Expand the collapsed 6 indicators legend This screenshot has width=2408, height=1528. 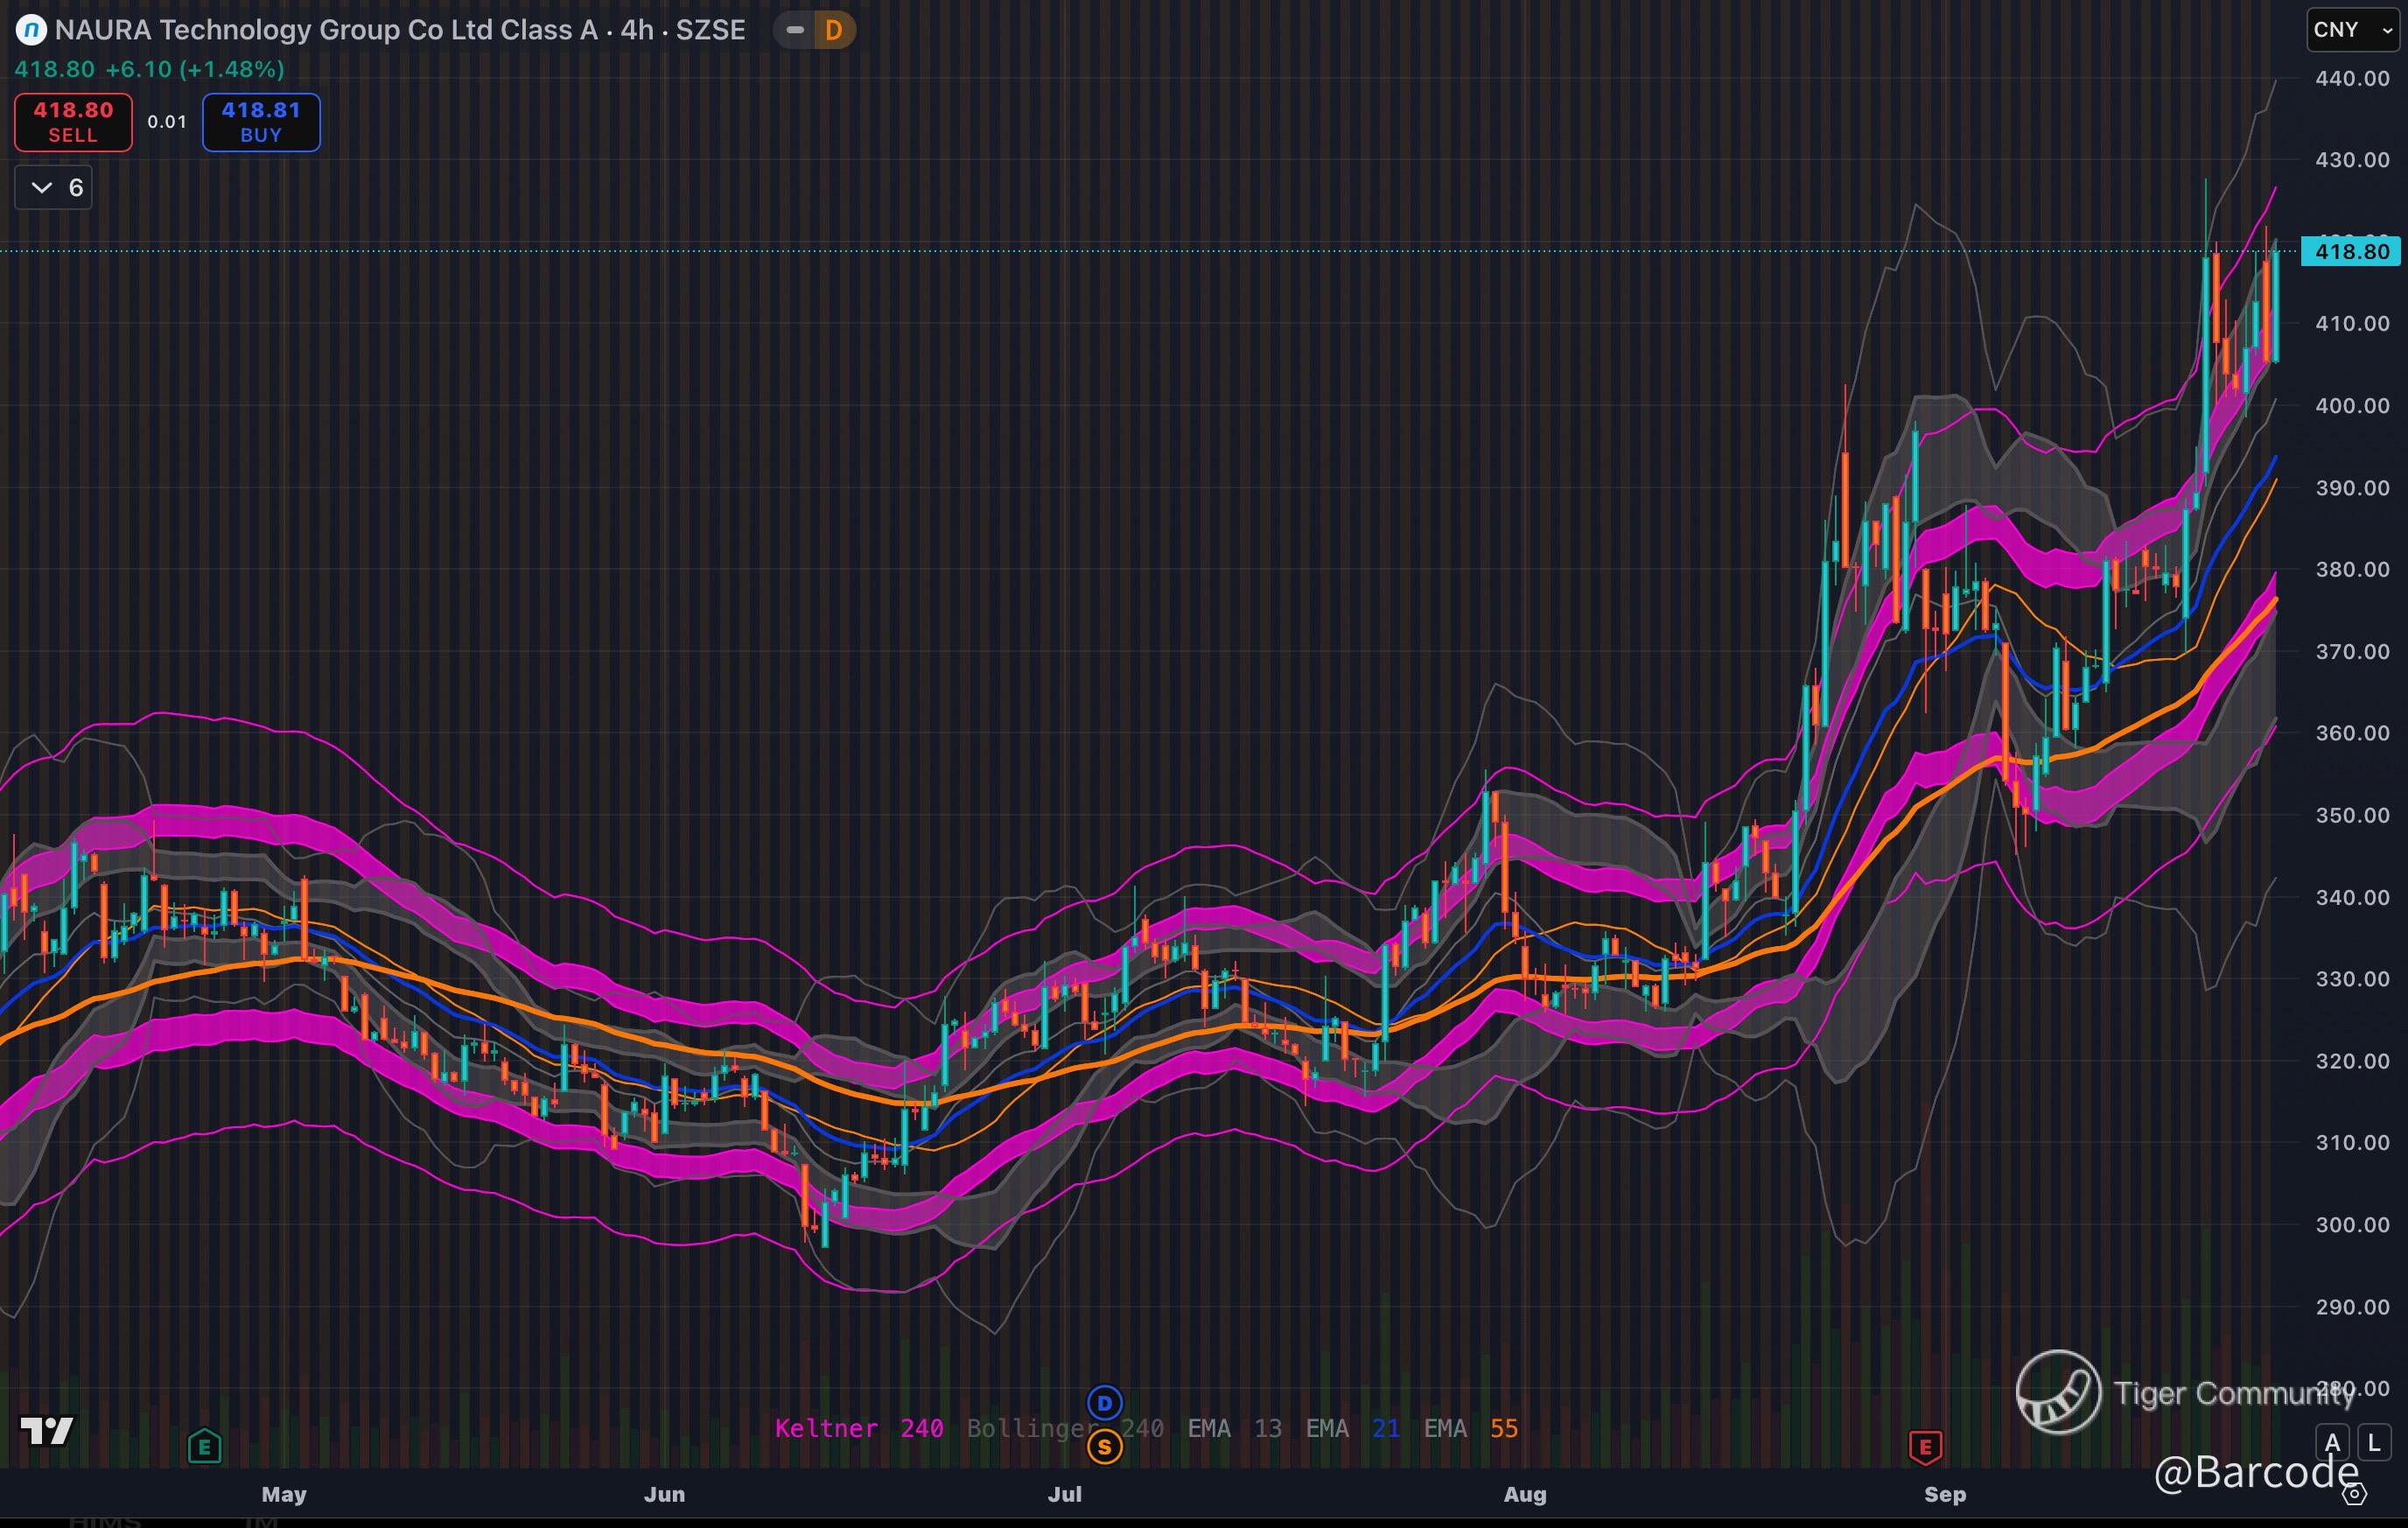[54, 188]
